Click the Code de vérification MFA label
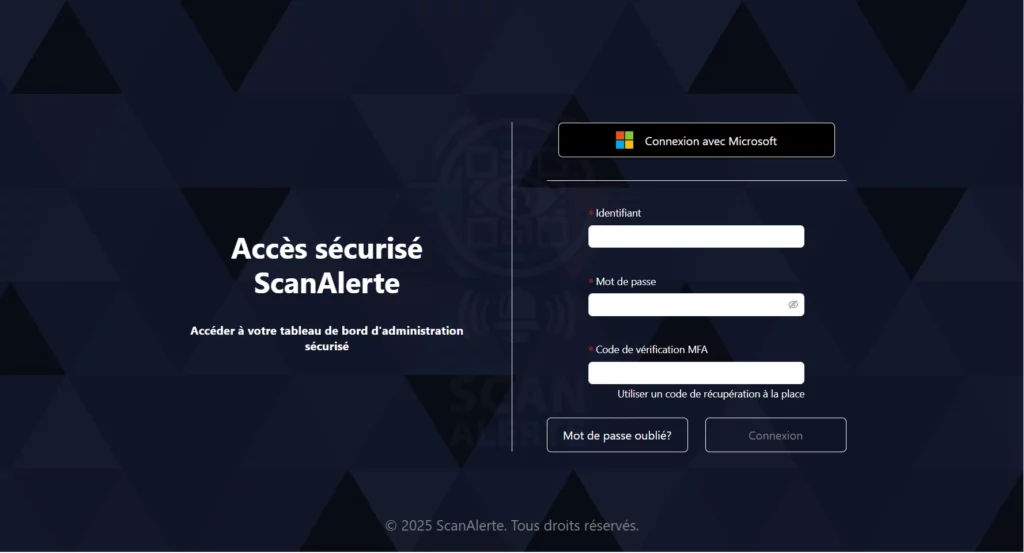The width and height of the screenshot is (1024, 553). click(651, 349)
